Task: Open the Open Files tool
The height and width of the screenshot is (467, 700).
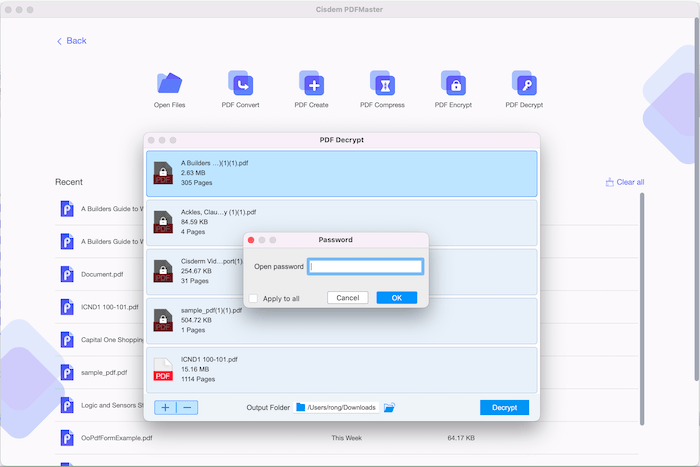Action: (169, 89)
